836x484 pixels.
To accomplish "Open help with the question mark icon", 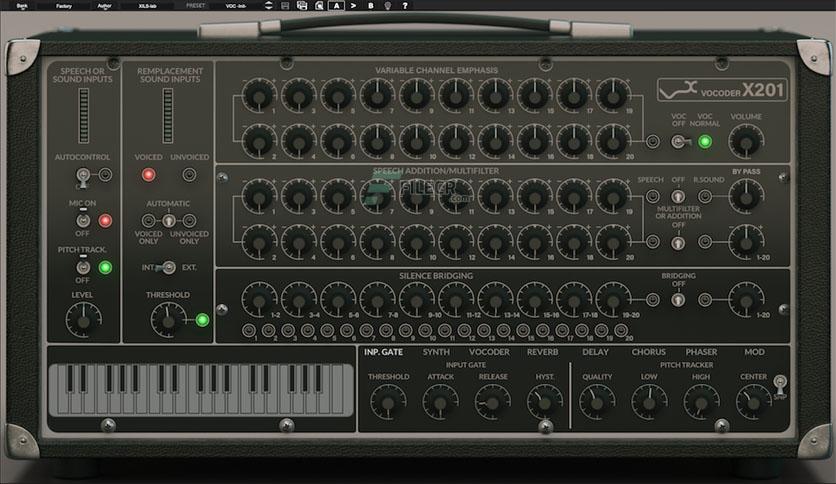I will coord(405,6).
